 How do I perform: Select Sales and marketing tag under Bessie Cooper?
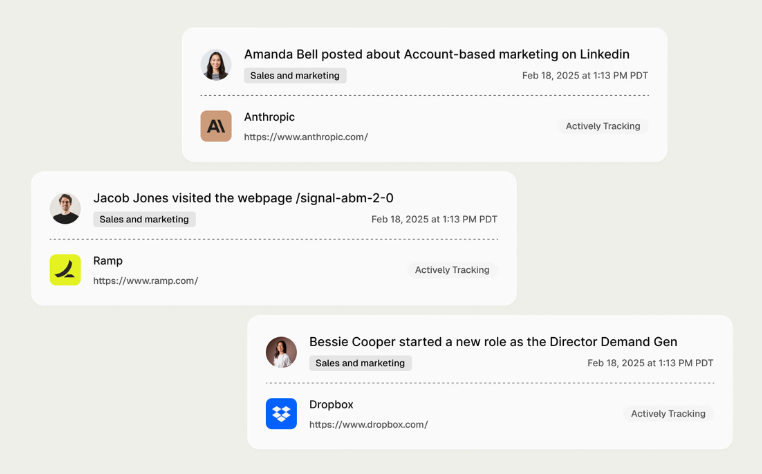click(360, 363)
